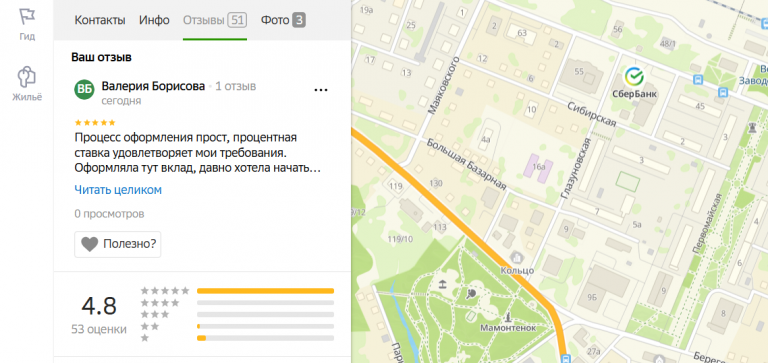768x363 pixels.
Task: Click the Ваш отзыв heading
Action: [x=101, y=57]
